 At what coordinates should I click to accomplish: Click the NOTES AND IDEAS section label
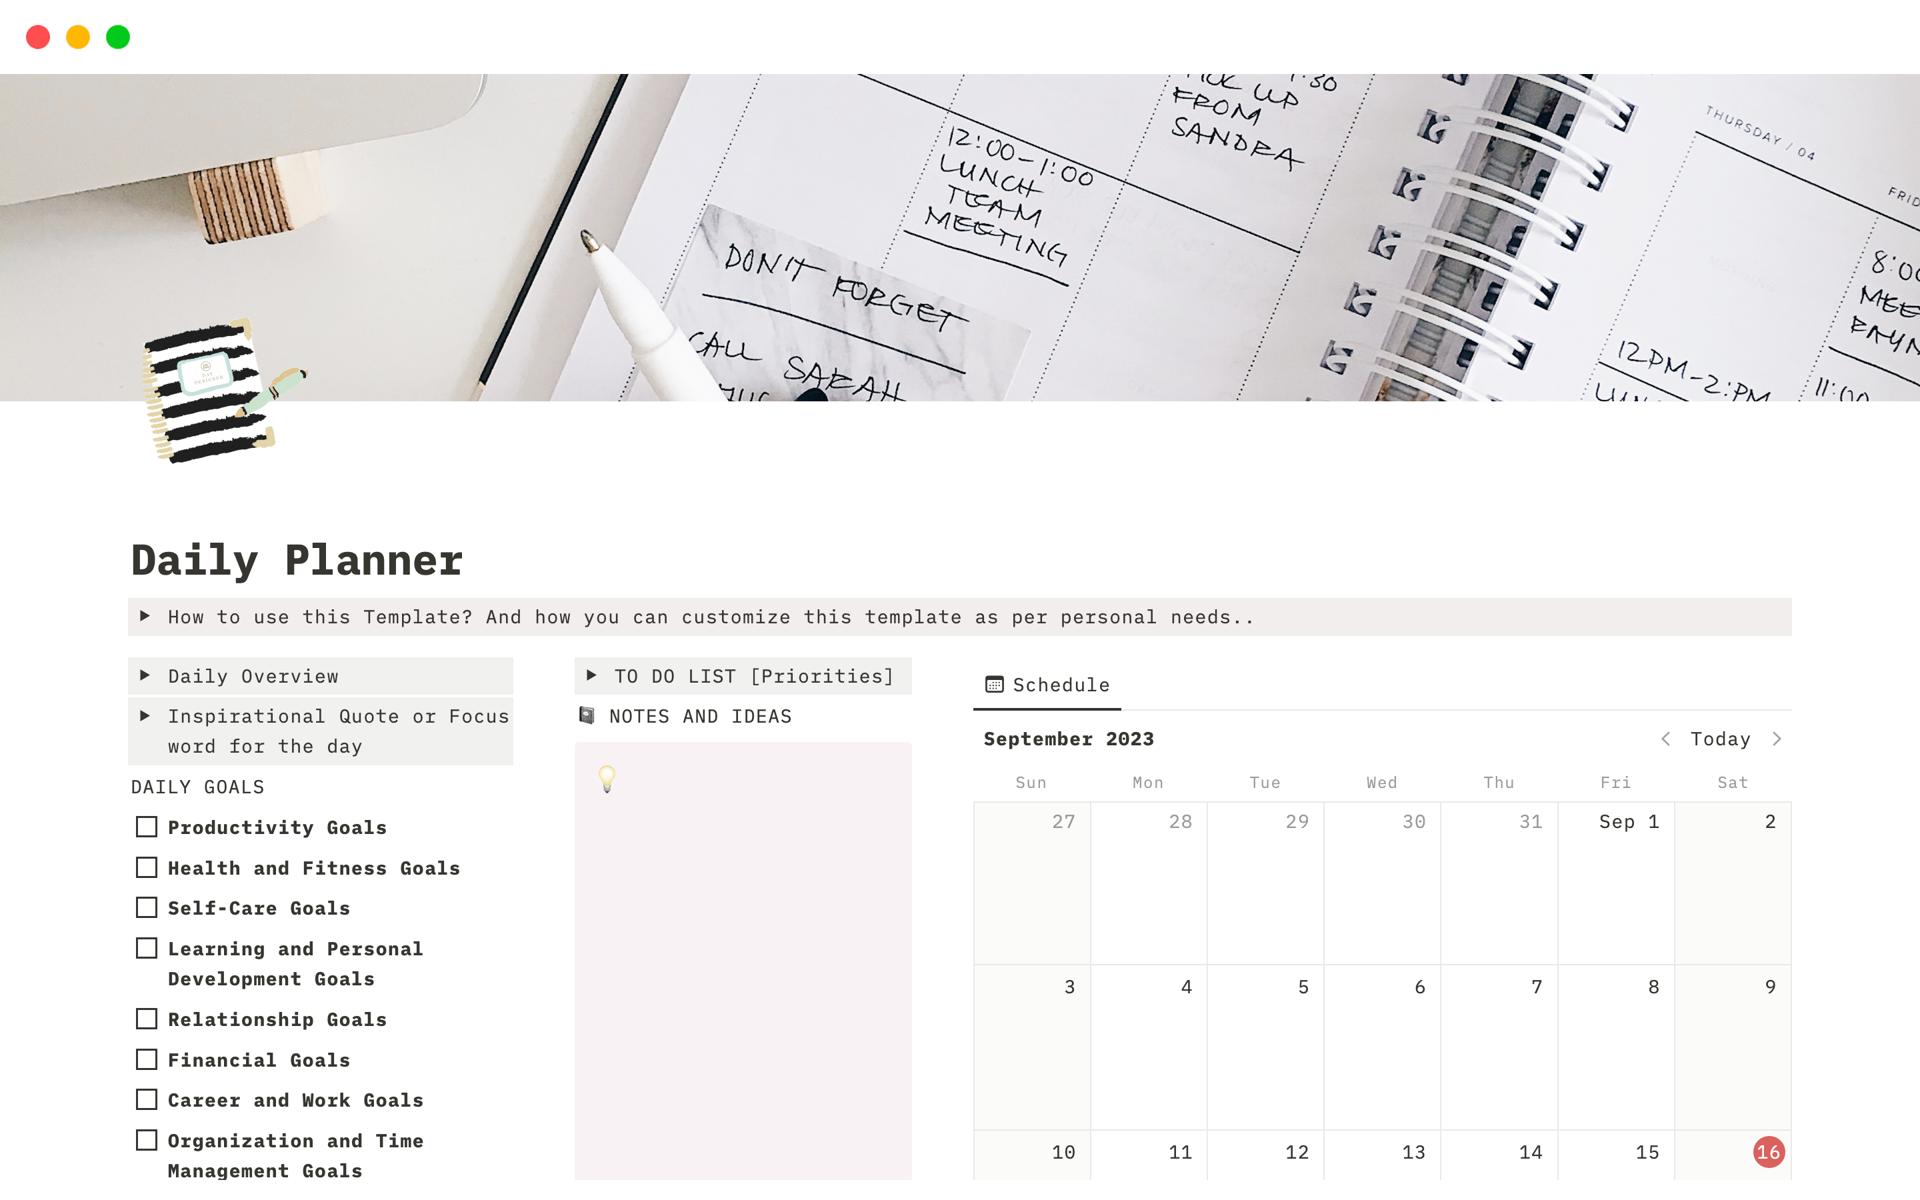point(702,716)
